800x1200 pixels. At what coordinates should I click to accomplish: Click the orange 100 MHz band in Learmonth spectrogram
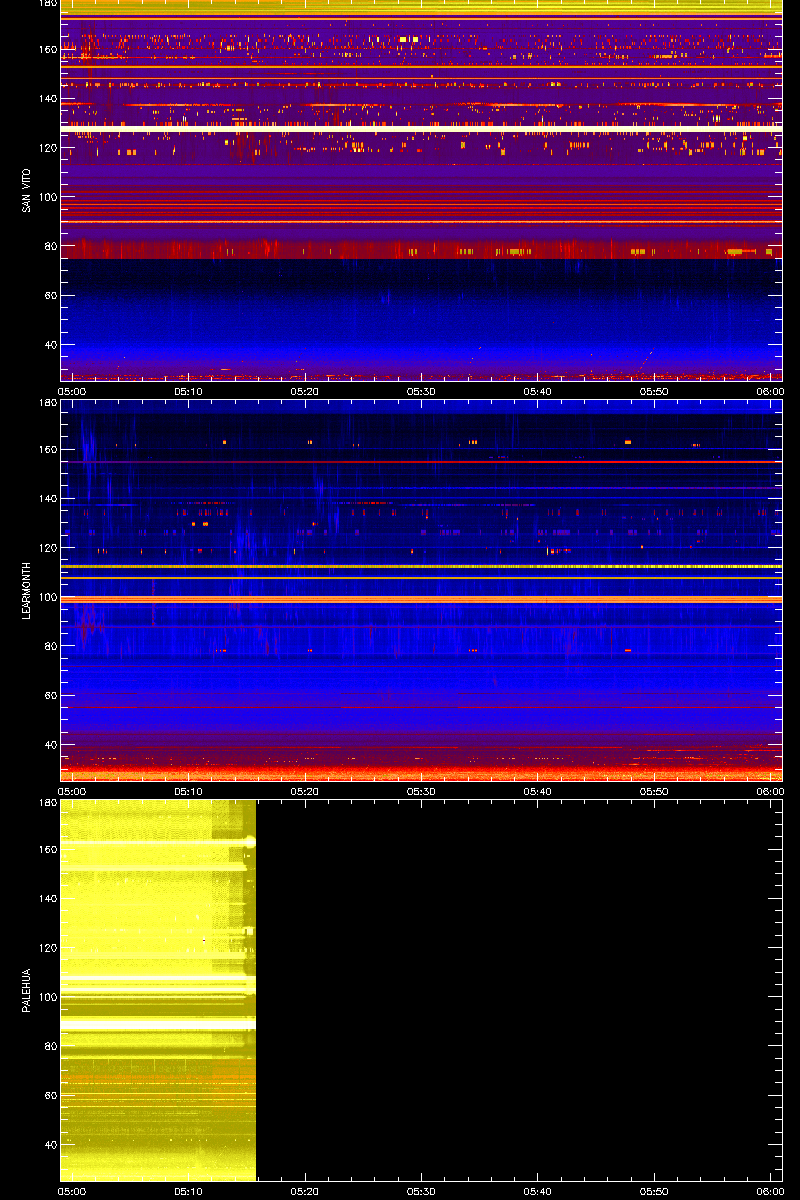point(421,598)
